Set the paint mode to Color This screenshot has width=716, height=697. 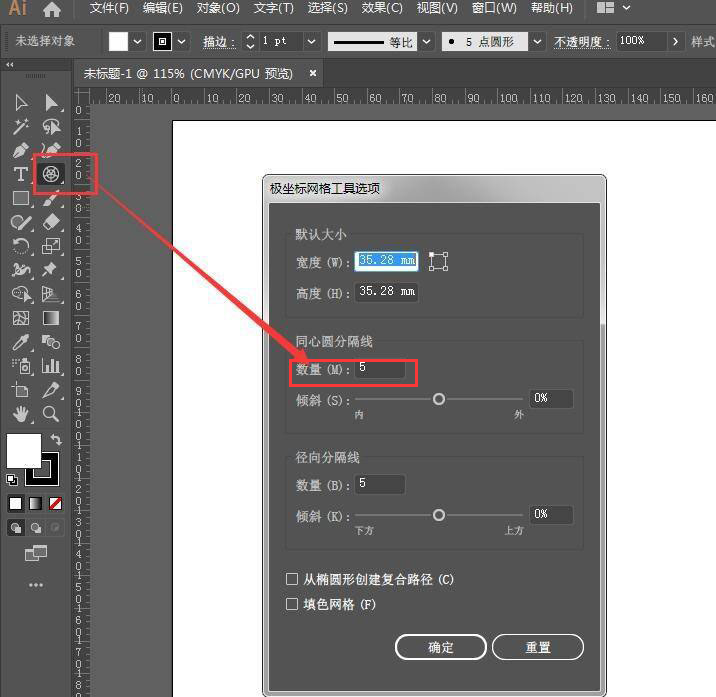[16, 503]
